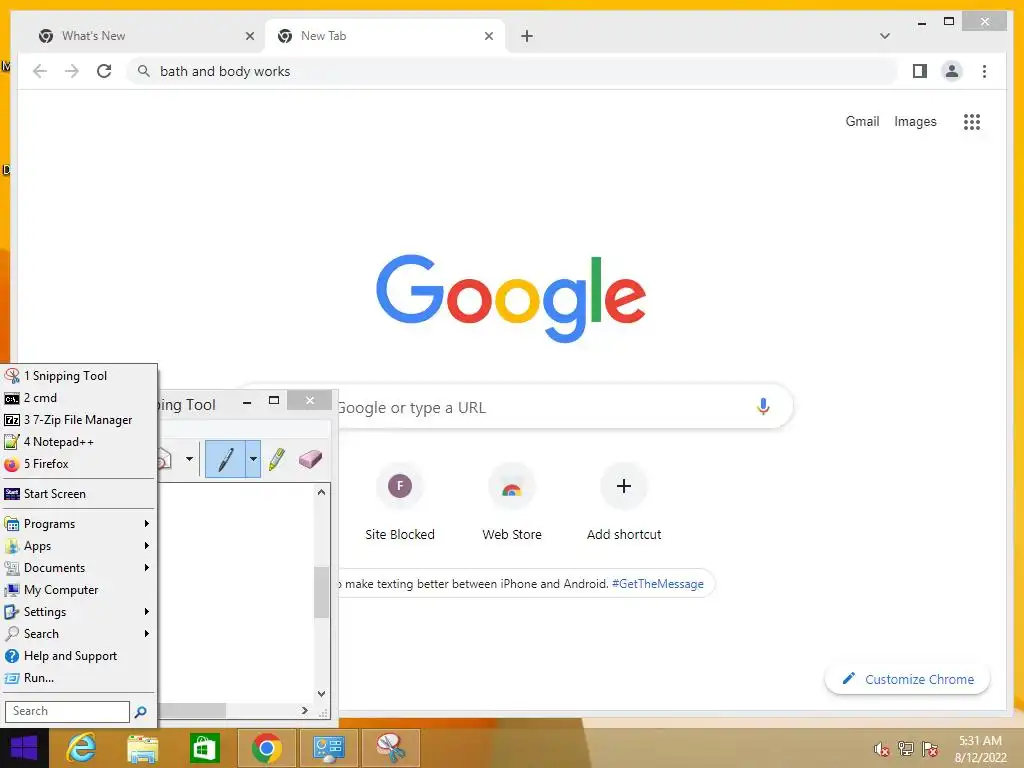Screen dimensions: 1024x768
Task: Open the Run... dialog entry
Action: click(x=79, y=678)
